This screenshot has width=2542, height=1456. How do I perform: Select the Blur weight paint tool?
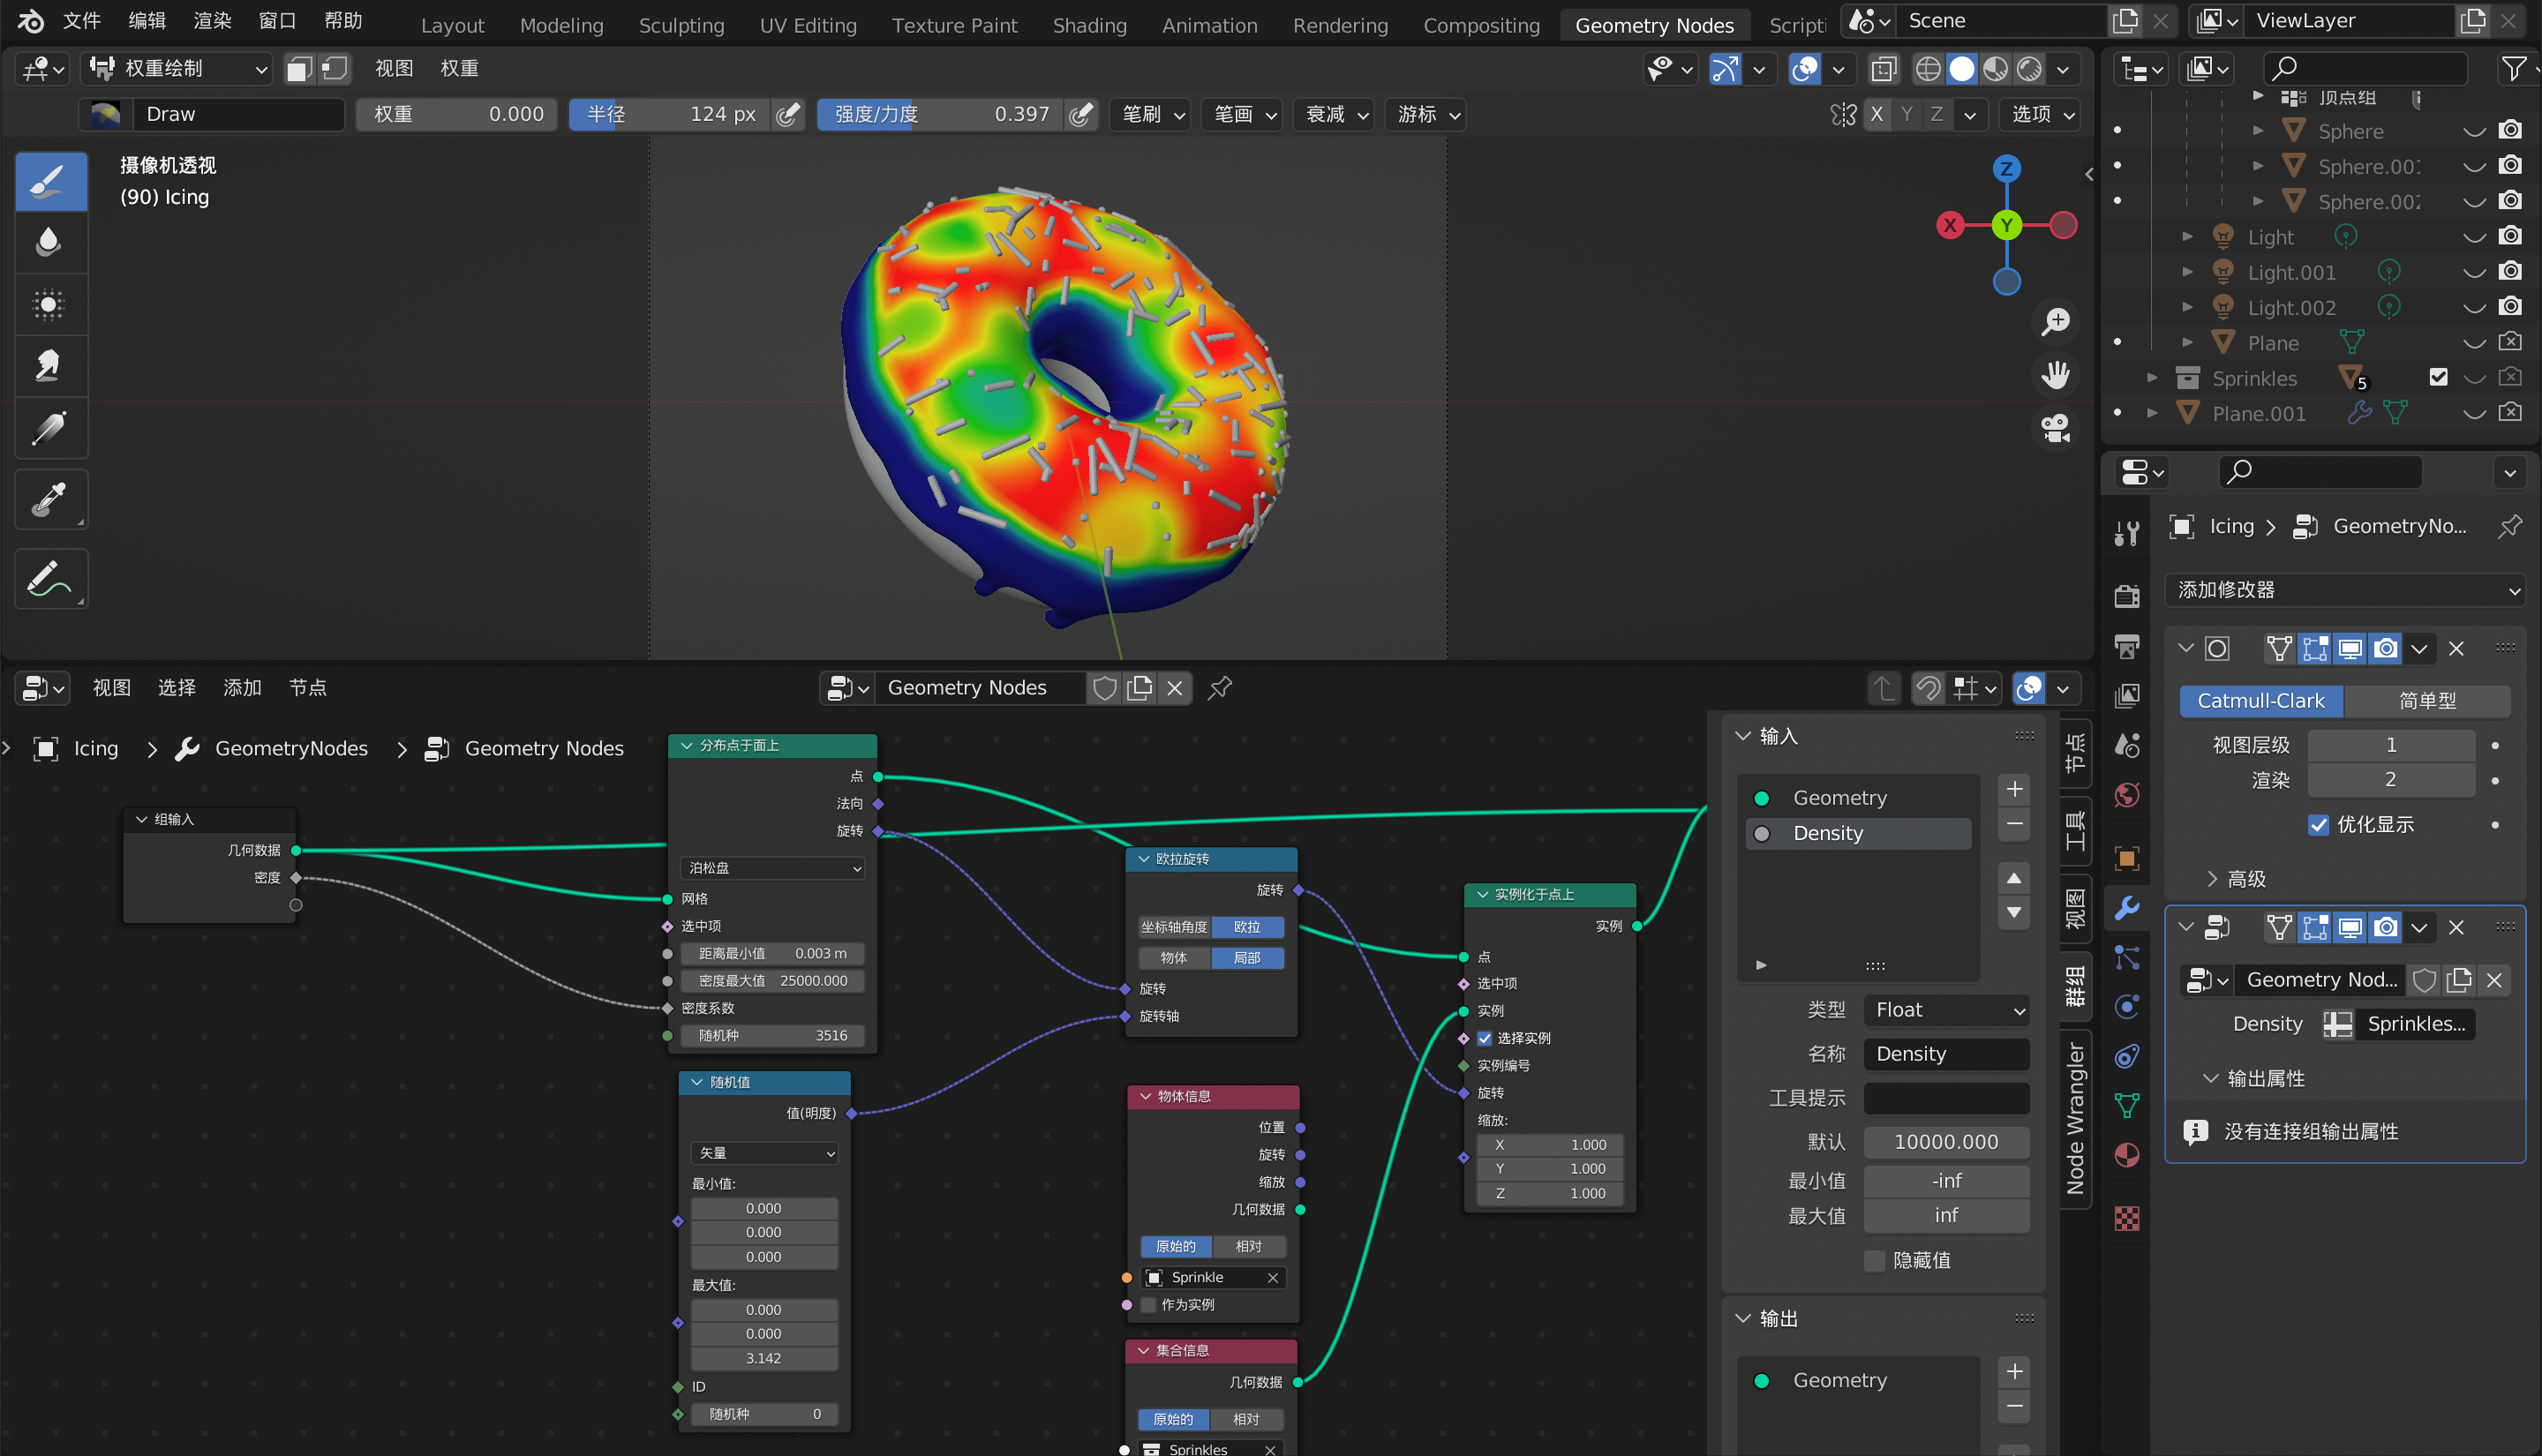[x=49, y=243]
